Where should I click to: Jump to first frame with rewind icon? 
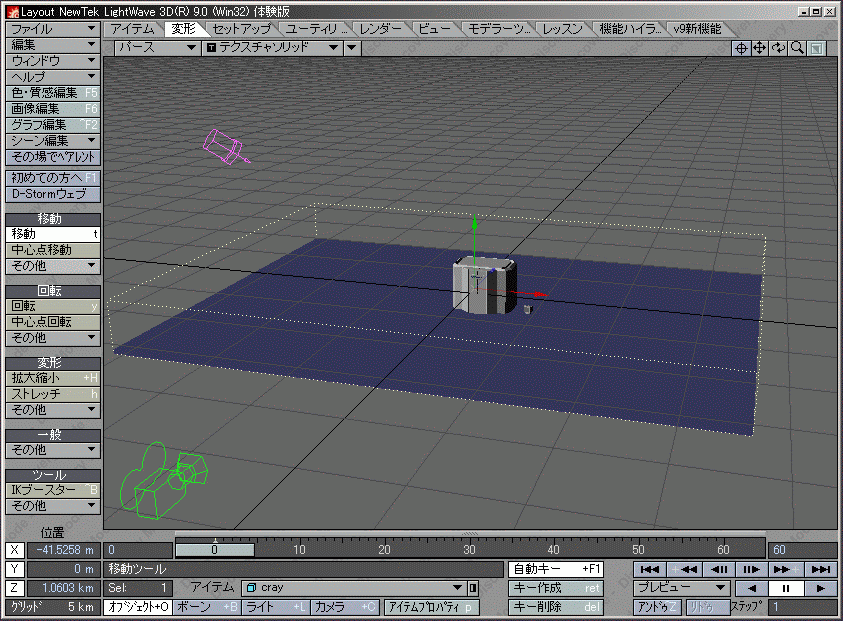650,569
